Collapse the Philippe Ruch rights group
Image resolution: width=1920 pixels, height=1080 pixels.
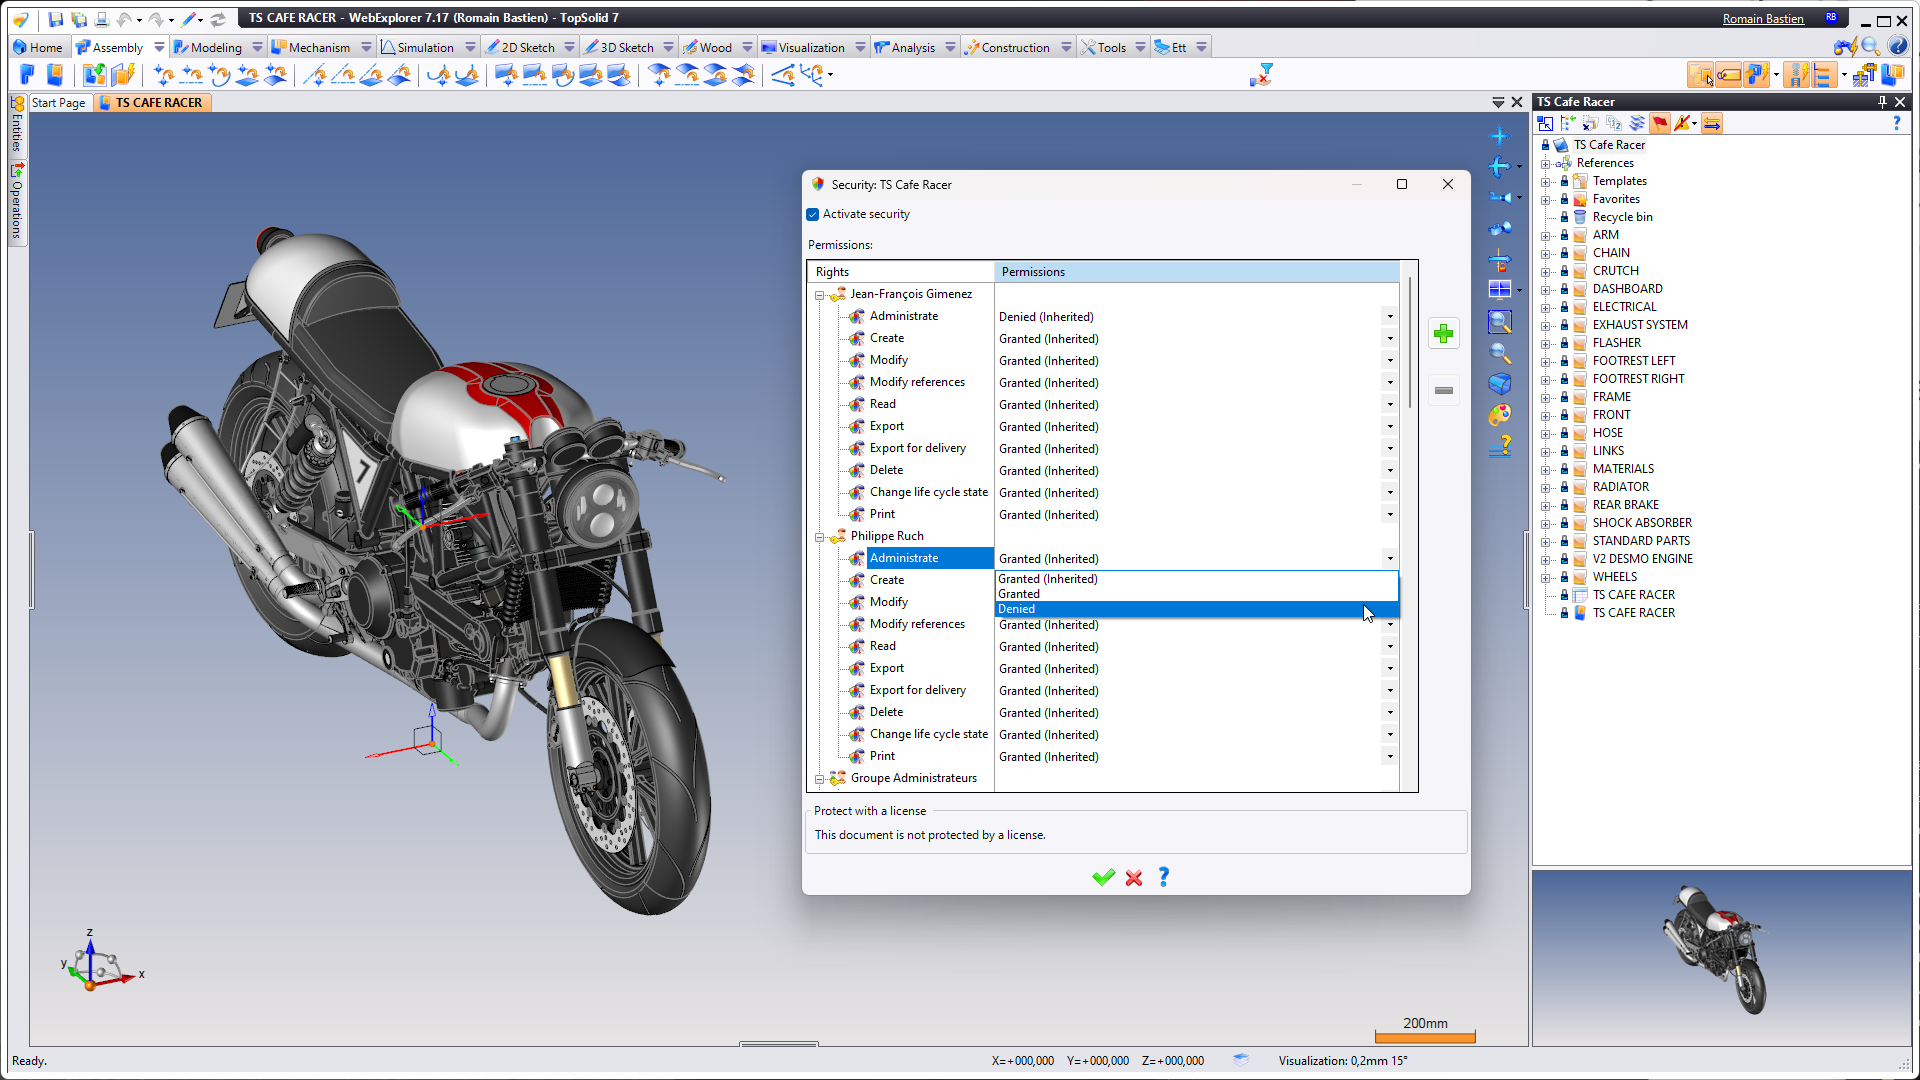[819, 537]
